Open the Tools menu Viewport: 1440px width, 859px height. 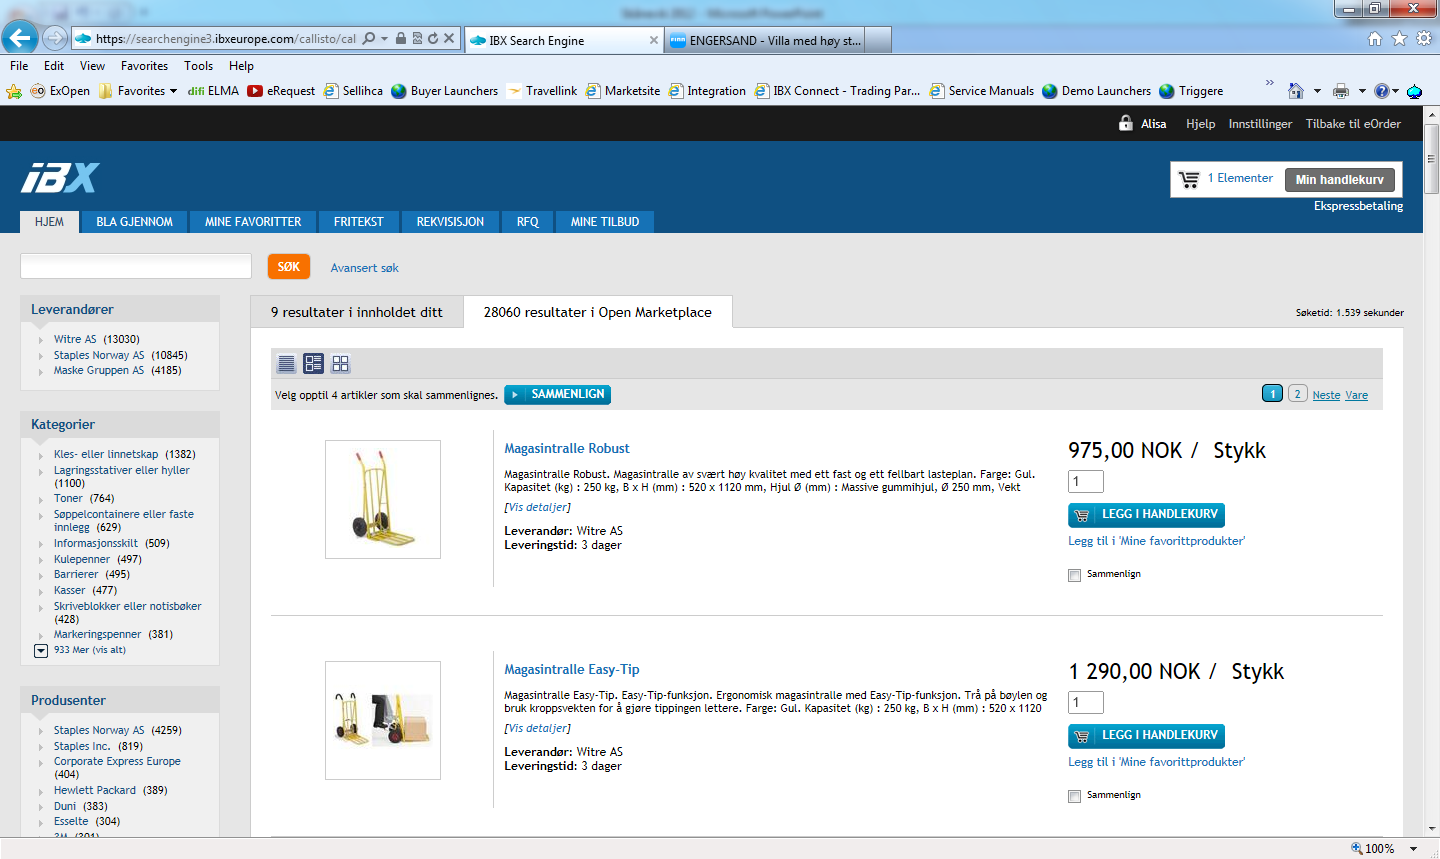coord(198,66)
